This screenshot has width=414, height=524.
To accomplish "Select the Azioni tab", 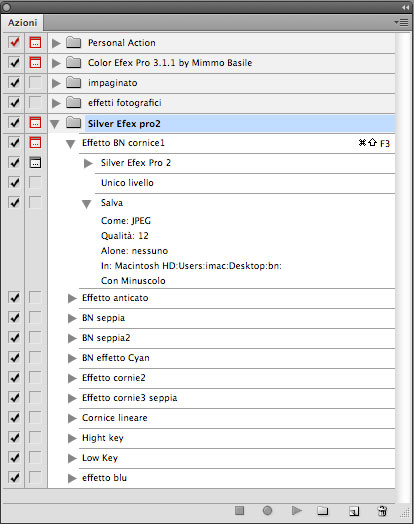I will click(22, 23).
